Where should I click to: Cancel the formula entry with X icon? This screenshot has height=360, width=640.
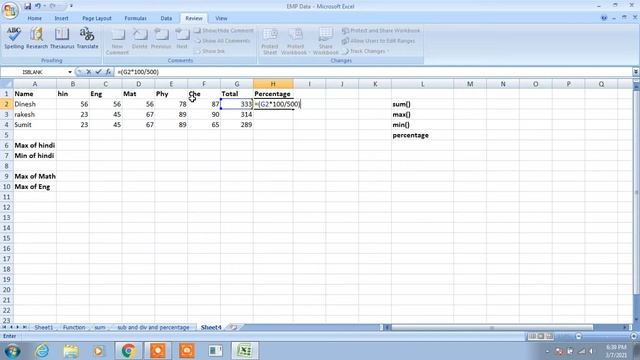pos(89,72)
